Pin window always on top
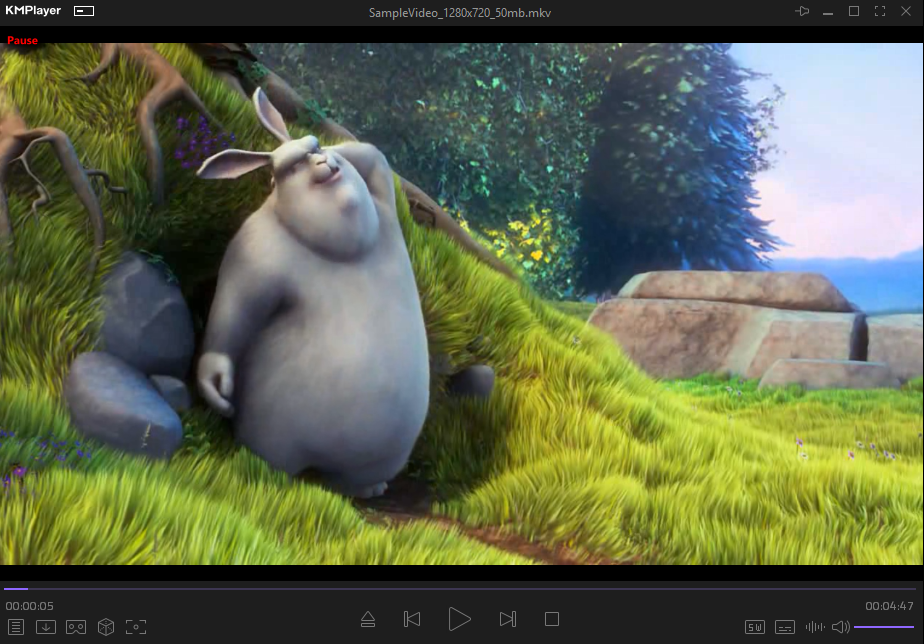924x644 pixels. 802,11
